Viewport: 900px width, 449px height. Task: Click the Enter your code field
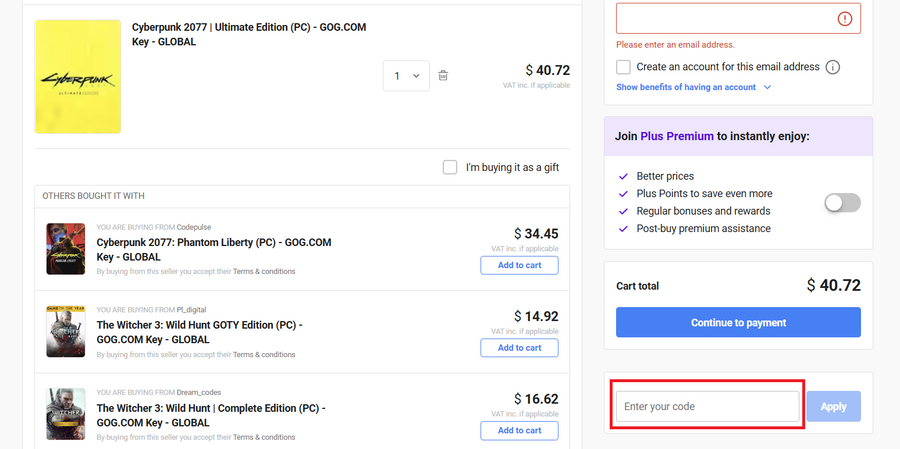point(708,406)
